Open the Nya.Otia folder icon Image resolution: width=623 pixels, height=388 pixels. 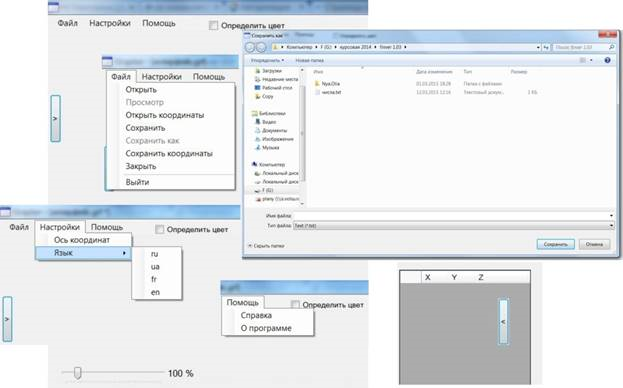(317, 84)
